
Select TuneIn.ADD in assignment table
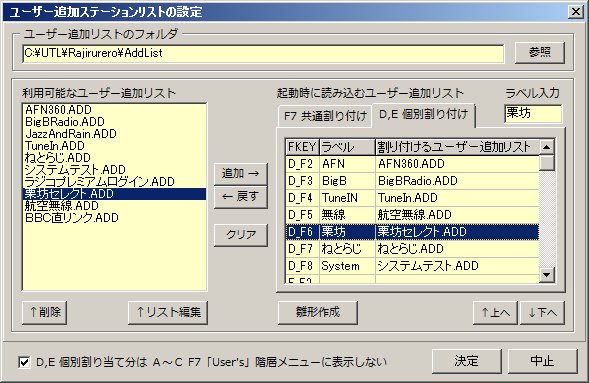(x=457, y=198)
